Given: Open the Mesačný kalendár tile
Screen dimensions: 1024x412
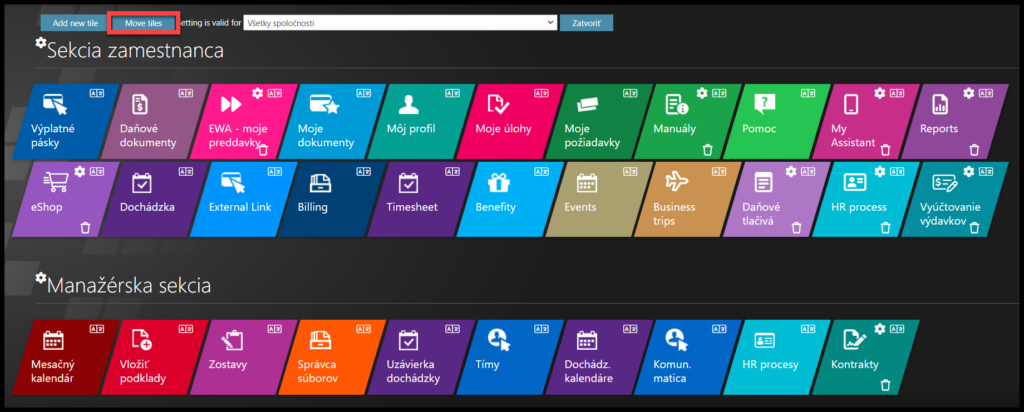Looking at the screenshot, I should 60,355.
